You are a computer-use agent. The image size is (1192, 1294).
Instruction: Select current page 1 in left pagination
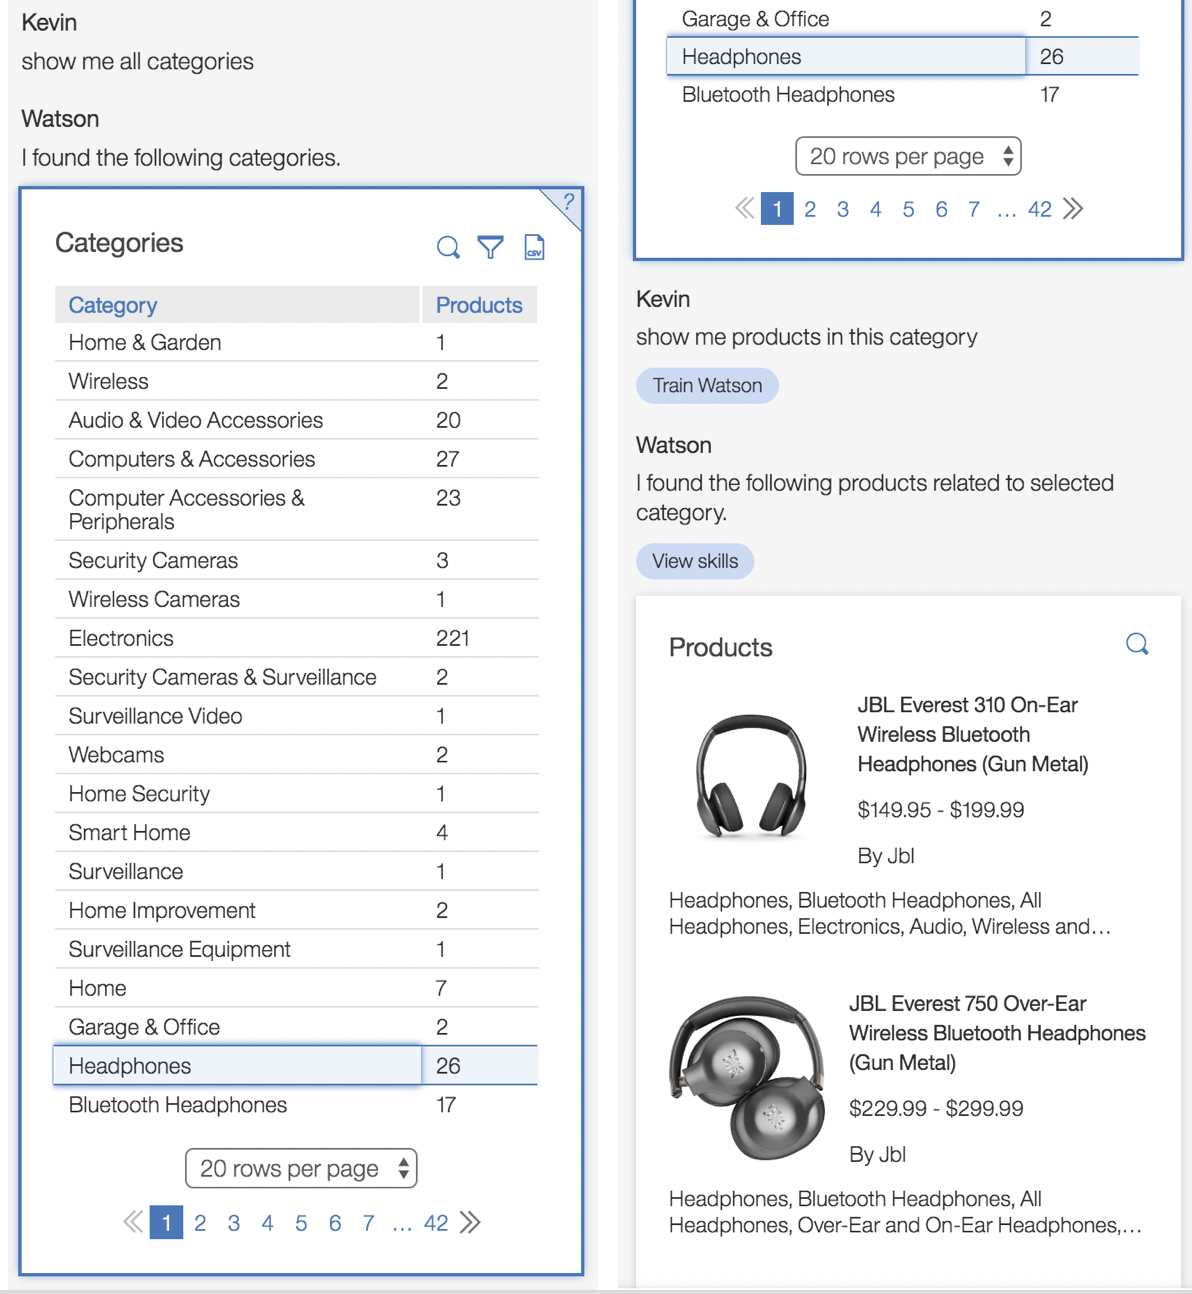(166, 1222)
